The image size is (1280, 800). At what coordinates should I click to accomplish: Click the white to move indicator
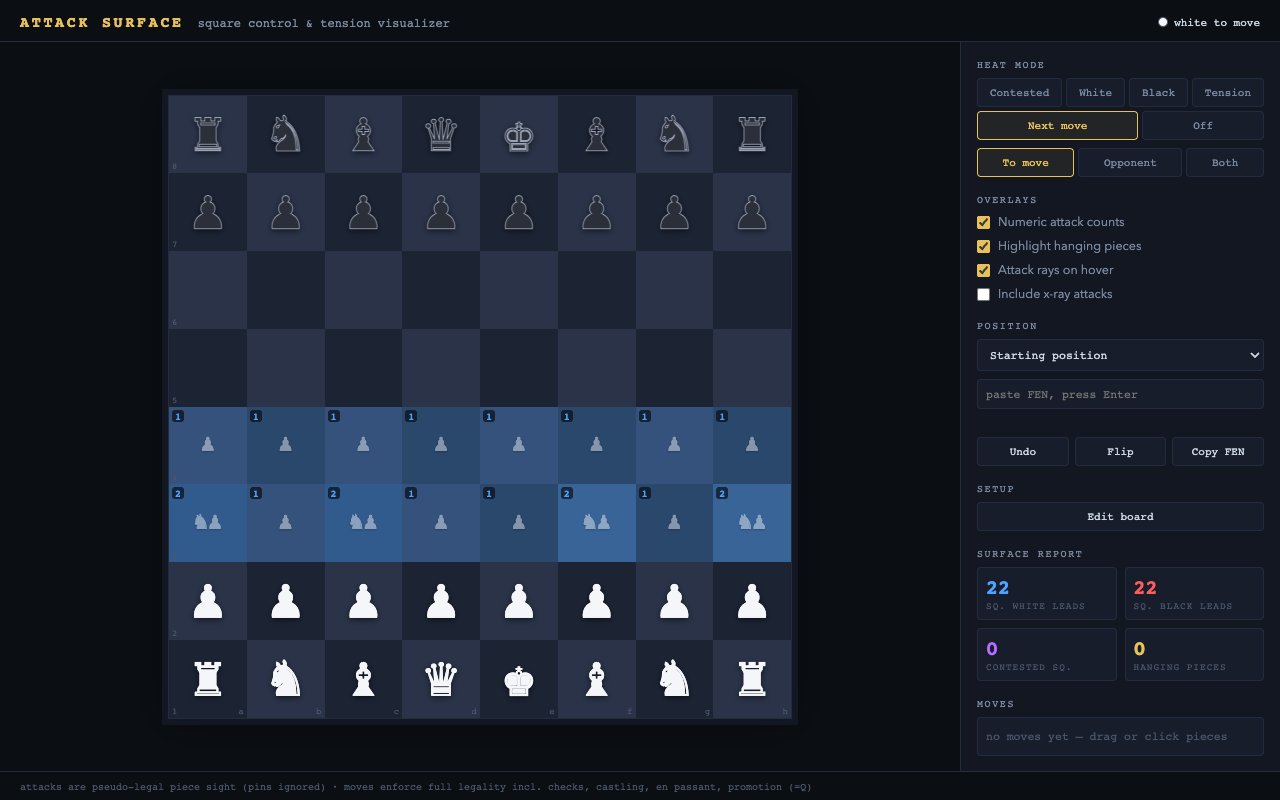[1209, 22]
